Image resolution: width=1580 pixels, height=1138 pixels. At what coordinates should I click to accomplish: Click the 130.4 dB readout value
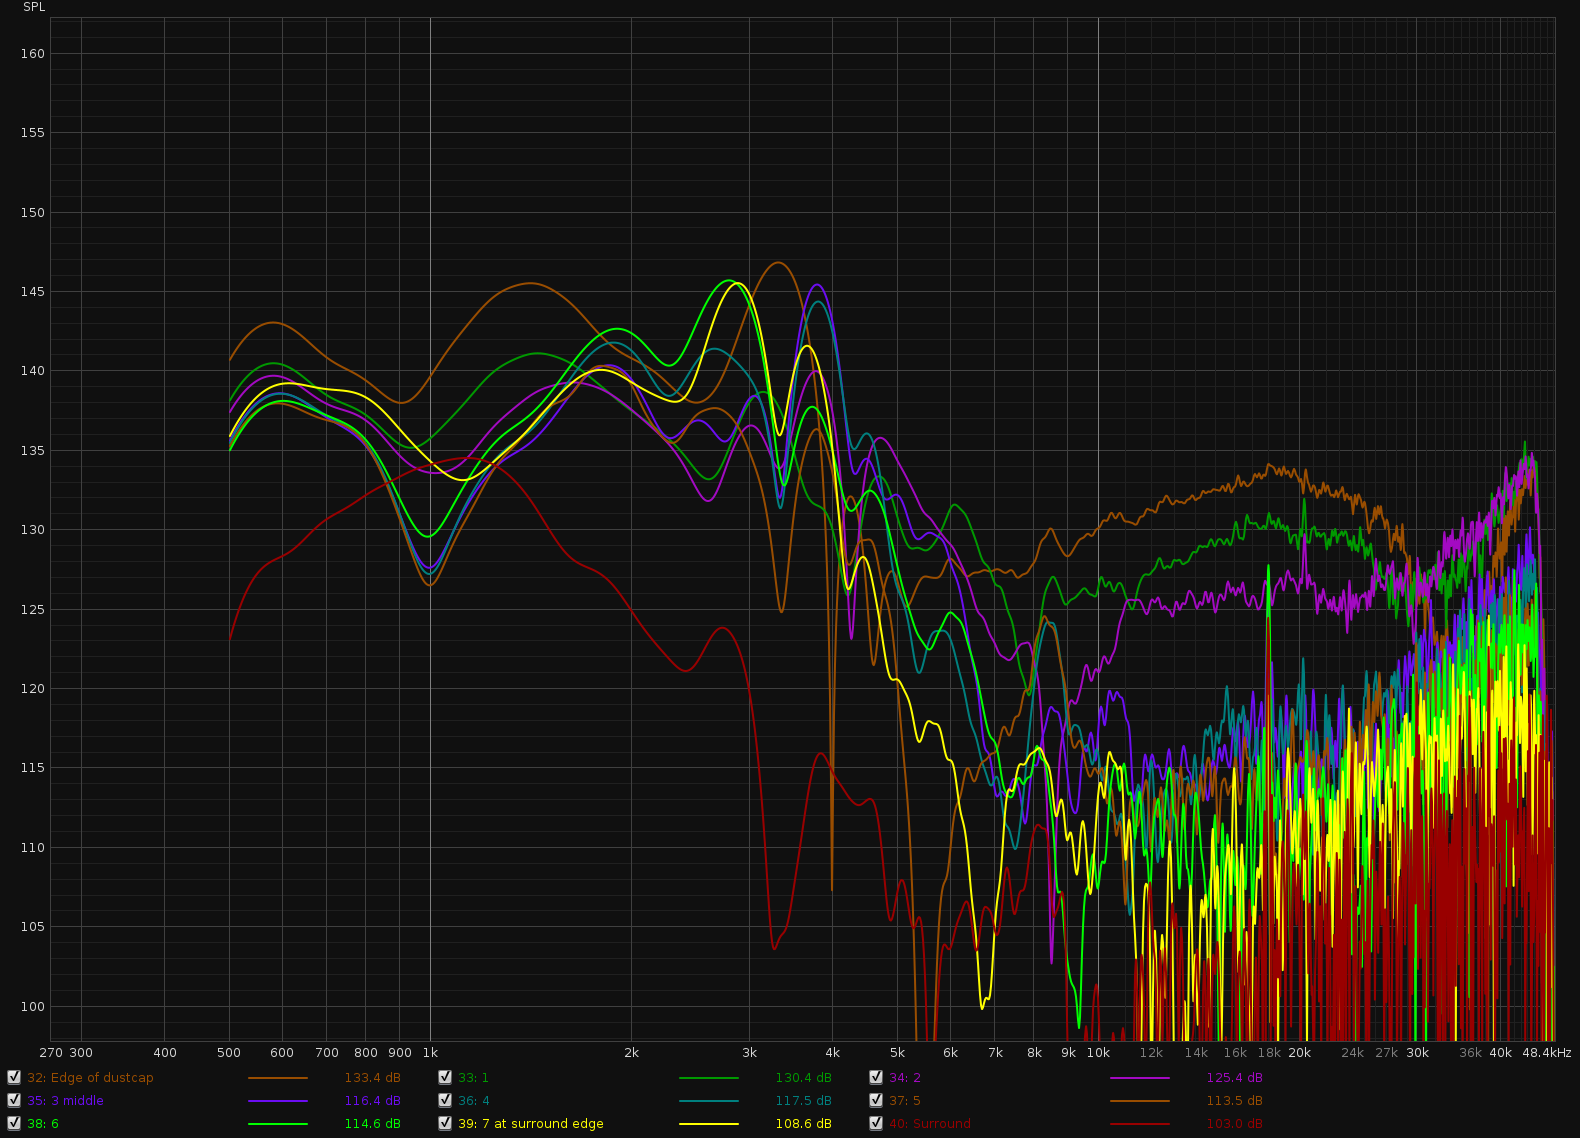pyautogui.click(x=803, y=1078)
